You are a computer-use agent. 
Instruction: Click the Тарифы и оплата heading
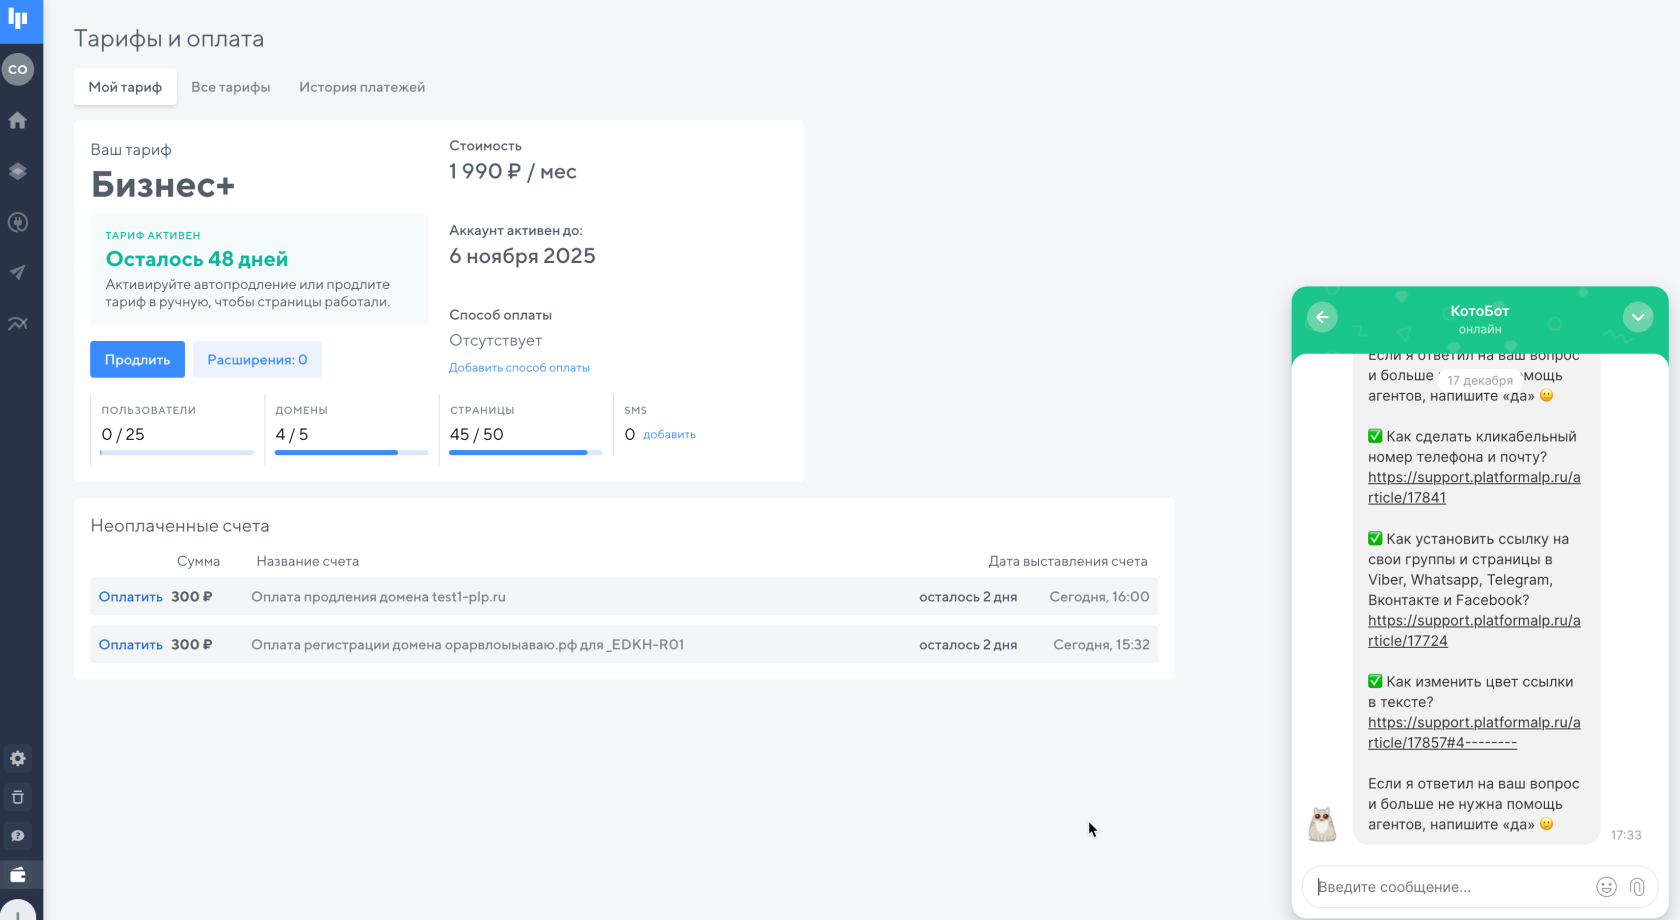pos(169,39)
